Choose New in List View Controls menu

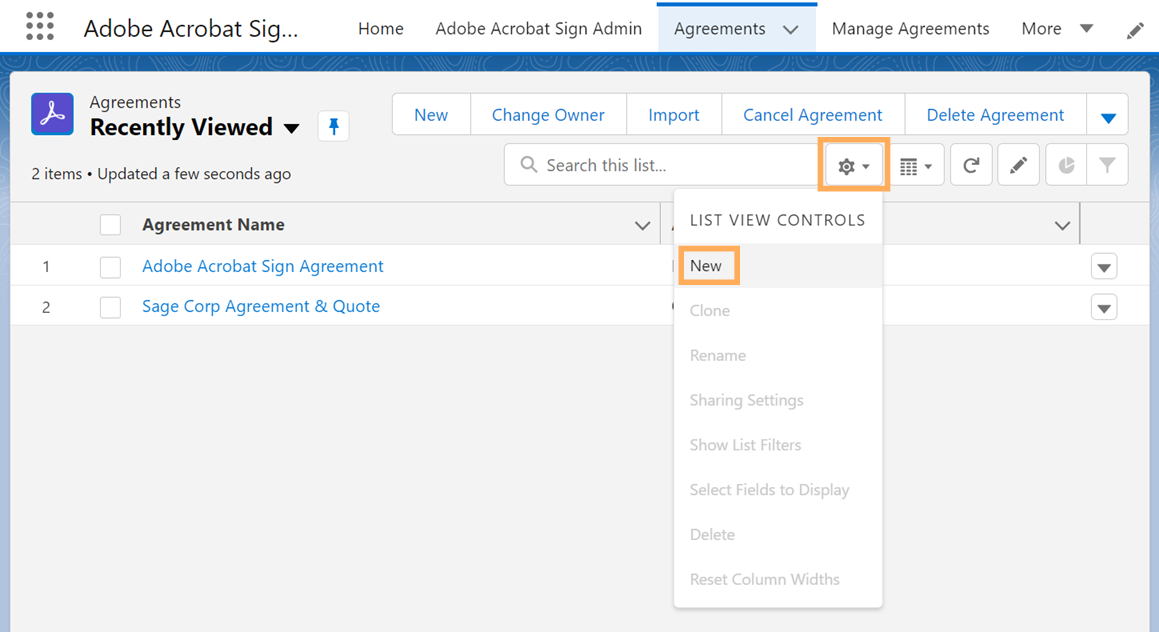tap(706, 266)
